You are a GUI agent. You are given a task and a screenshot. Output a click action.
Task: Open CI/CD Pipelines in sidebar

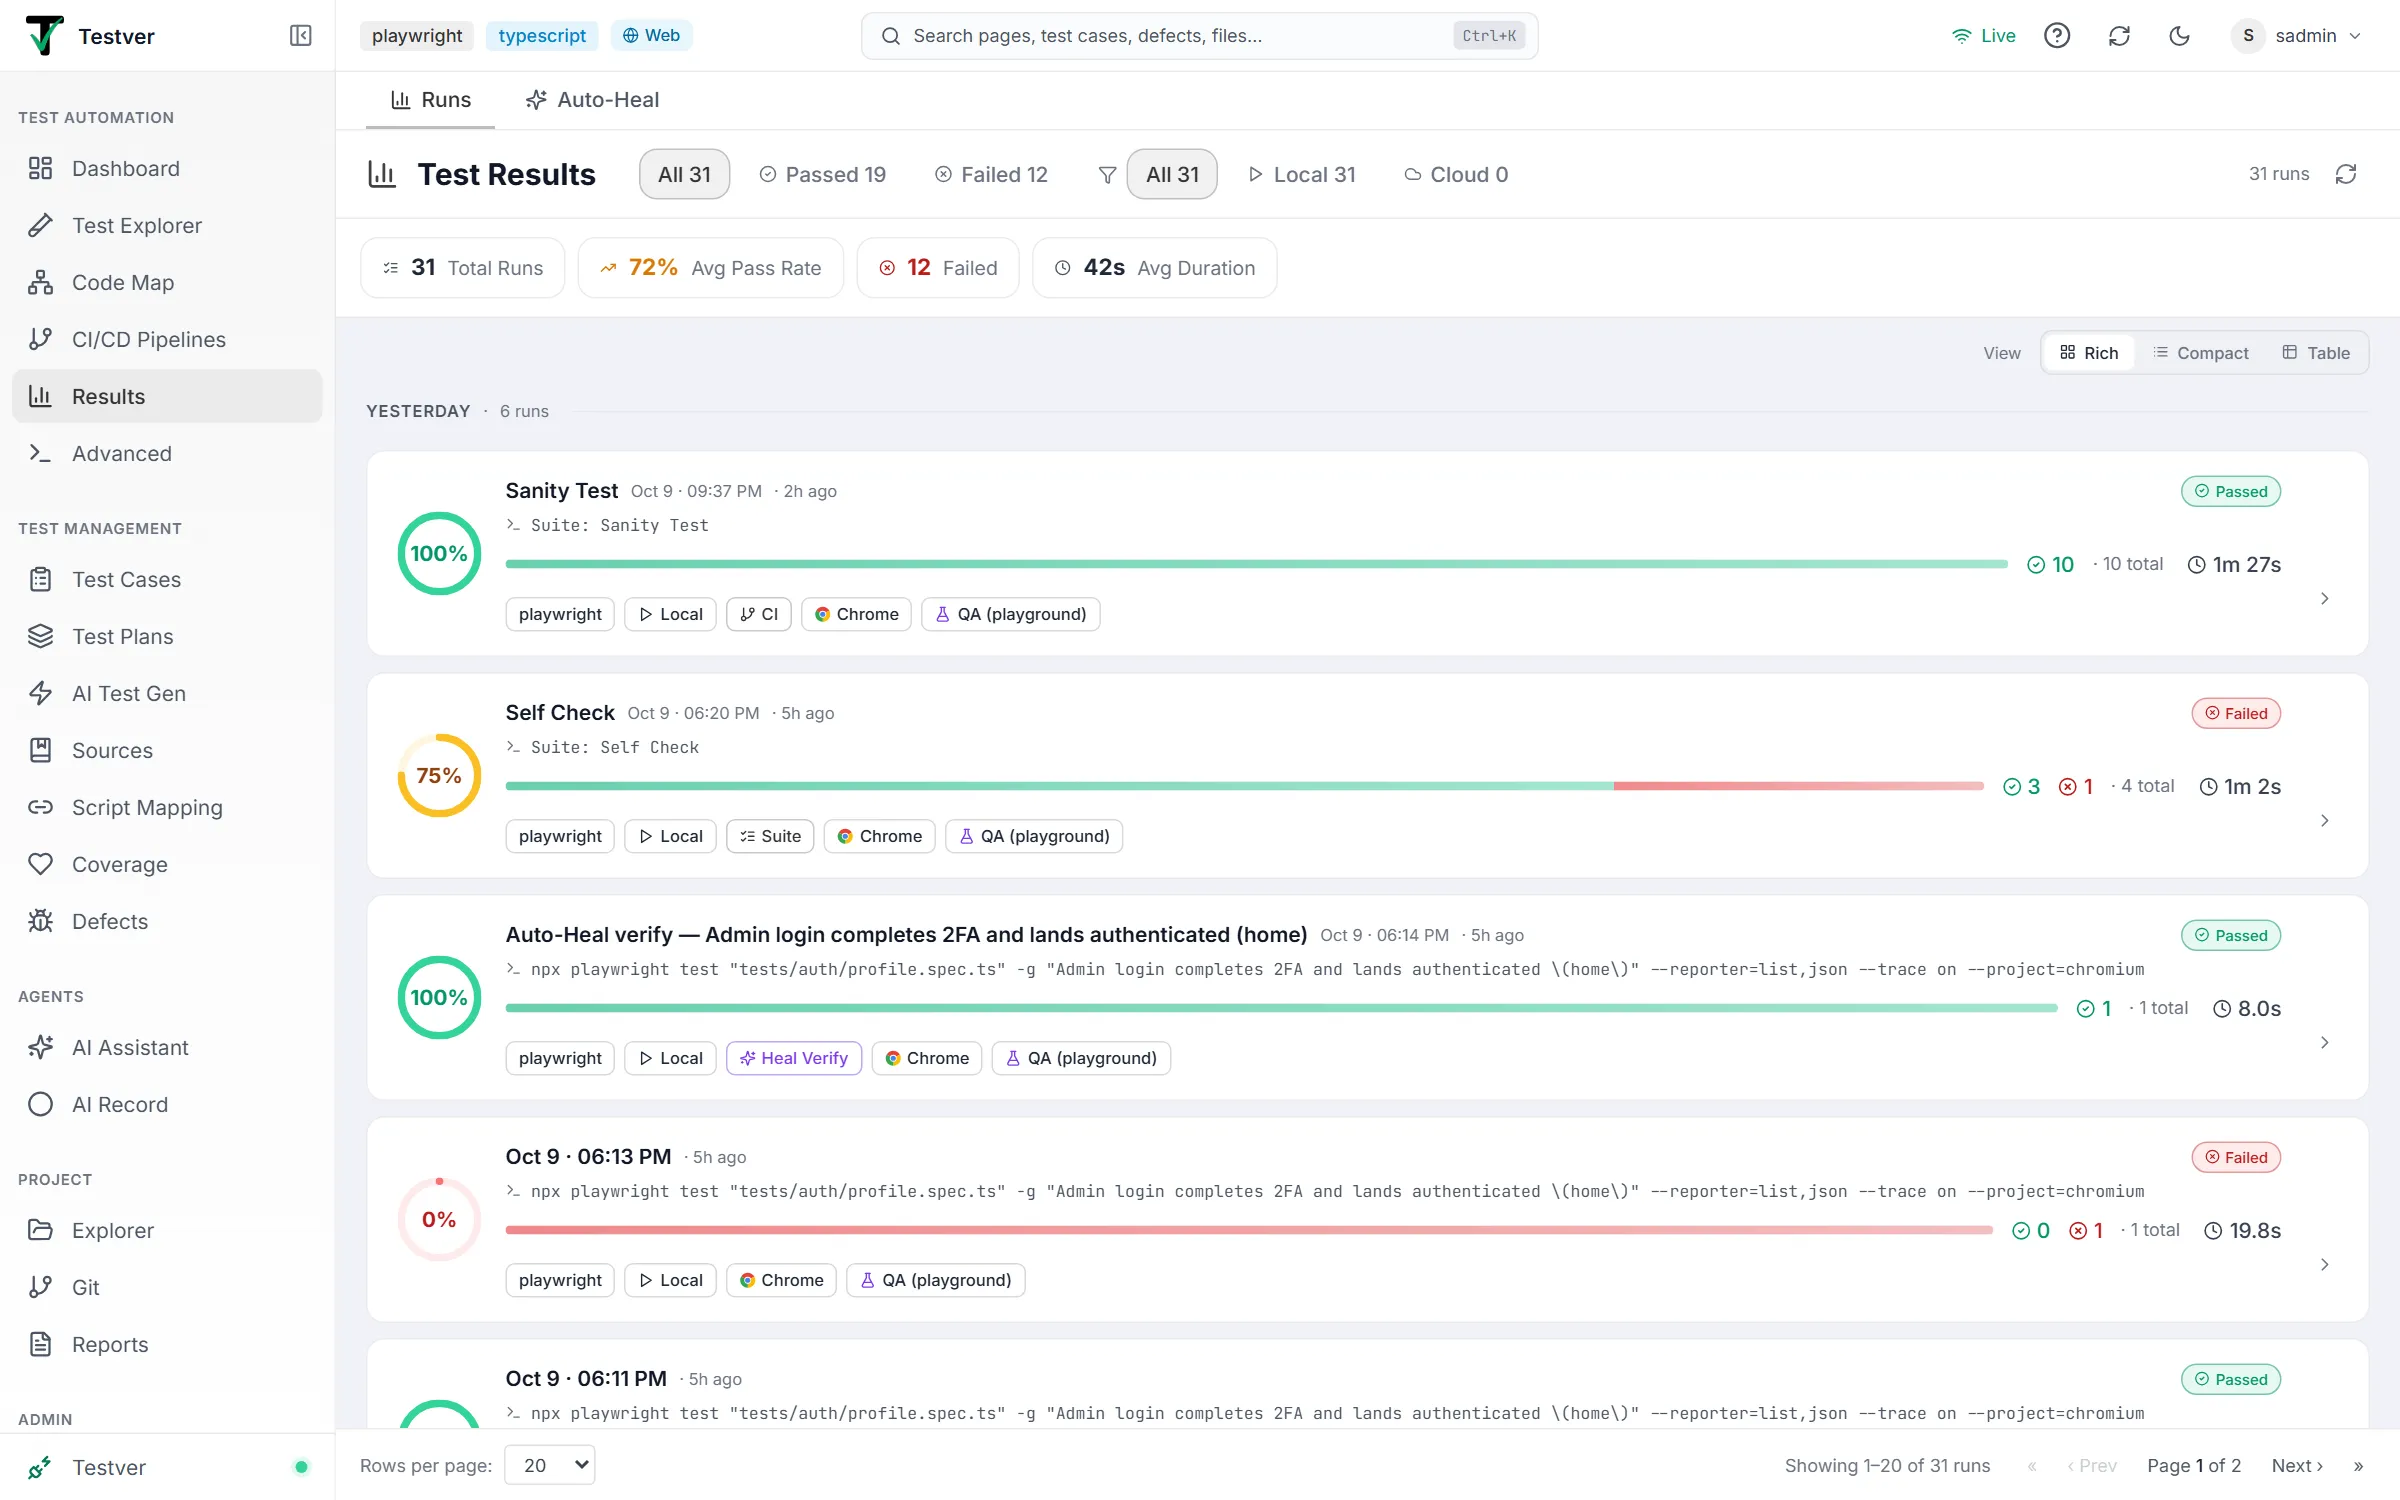point(167,339)
